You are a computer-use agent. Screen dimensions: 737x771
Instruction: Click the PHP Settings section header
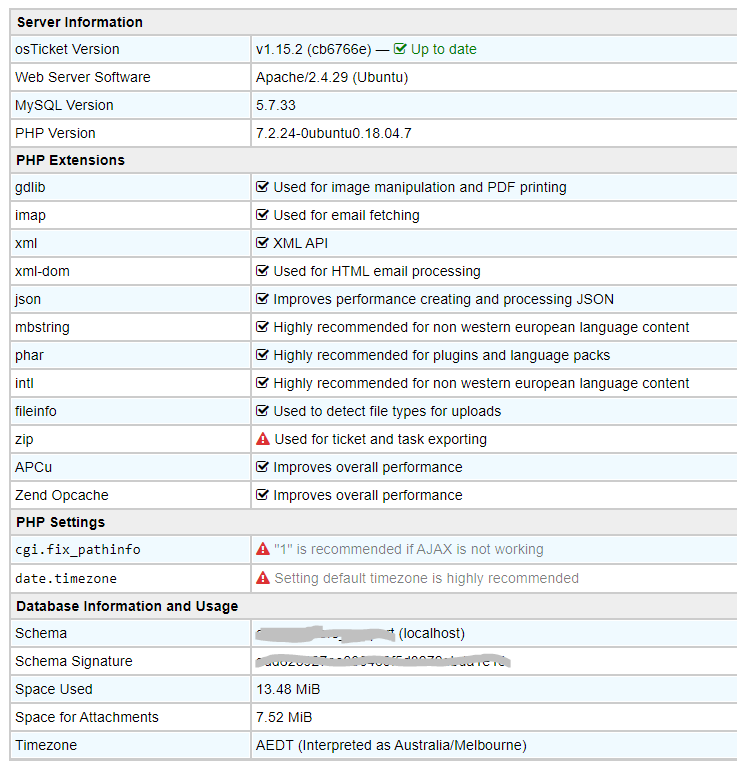coord(61,522)
